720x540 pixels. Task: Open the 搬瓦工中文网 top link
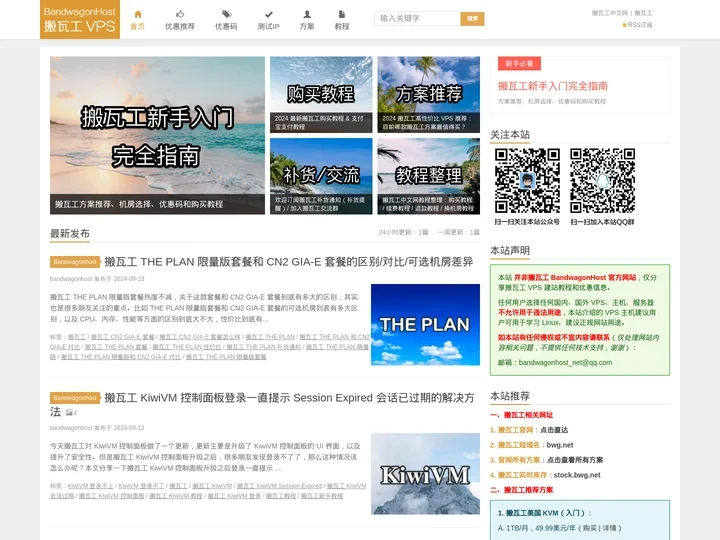point(610,13)
